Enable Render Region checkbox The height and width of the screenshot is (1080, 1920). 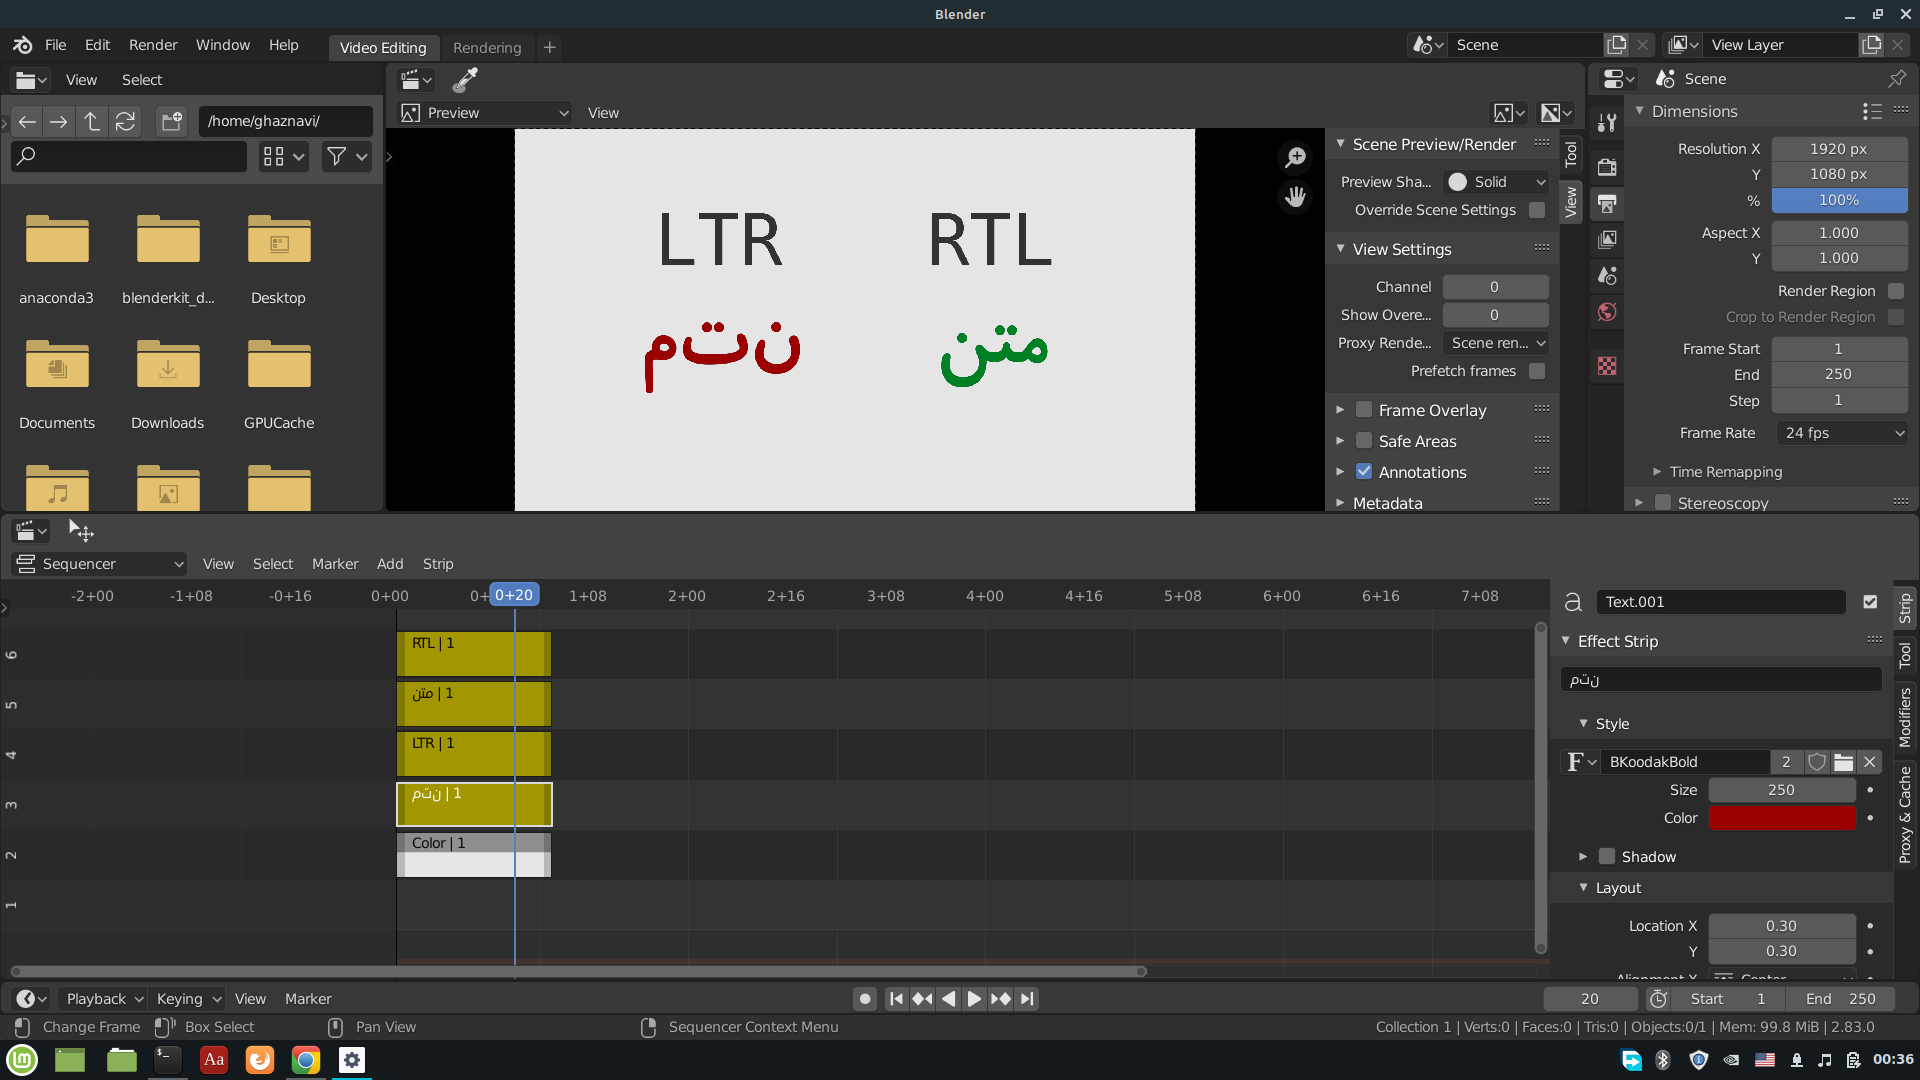[1896, 291]
